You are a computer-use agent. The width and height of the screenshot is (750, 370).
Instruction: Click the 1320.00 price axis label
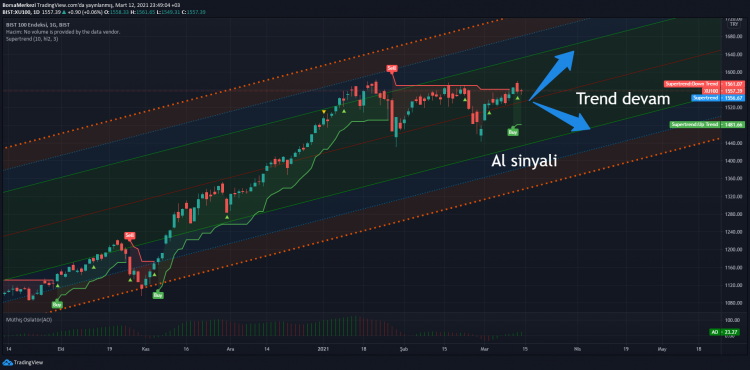(x=733, y=196)
